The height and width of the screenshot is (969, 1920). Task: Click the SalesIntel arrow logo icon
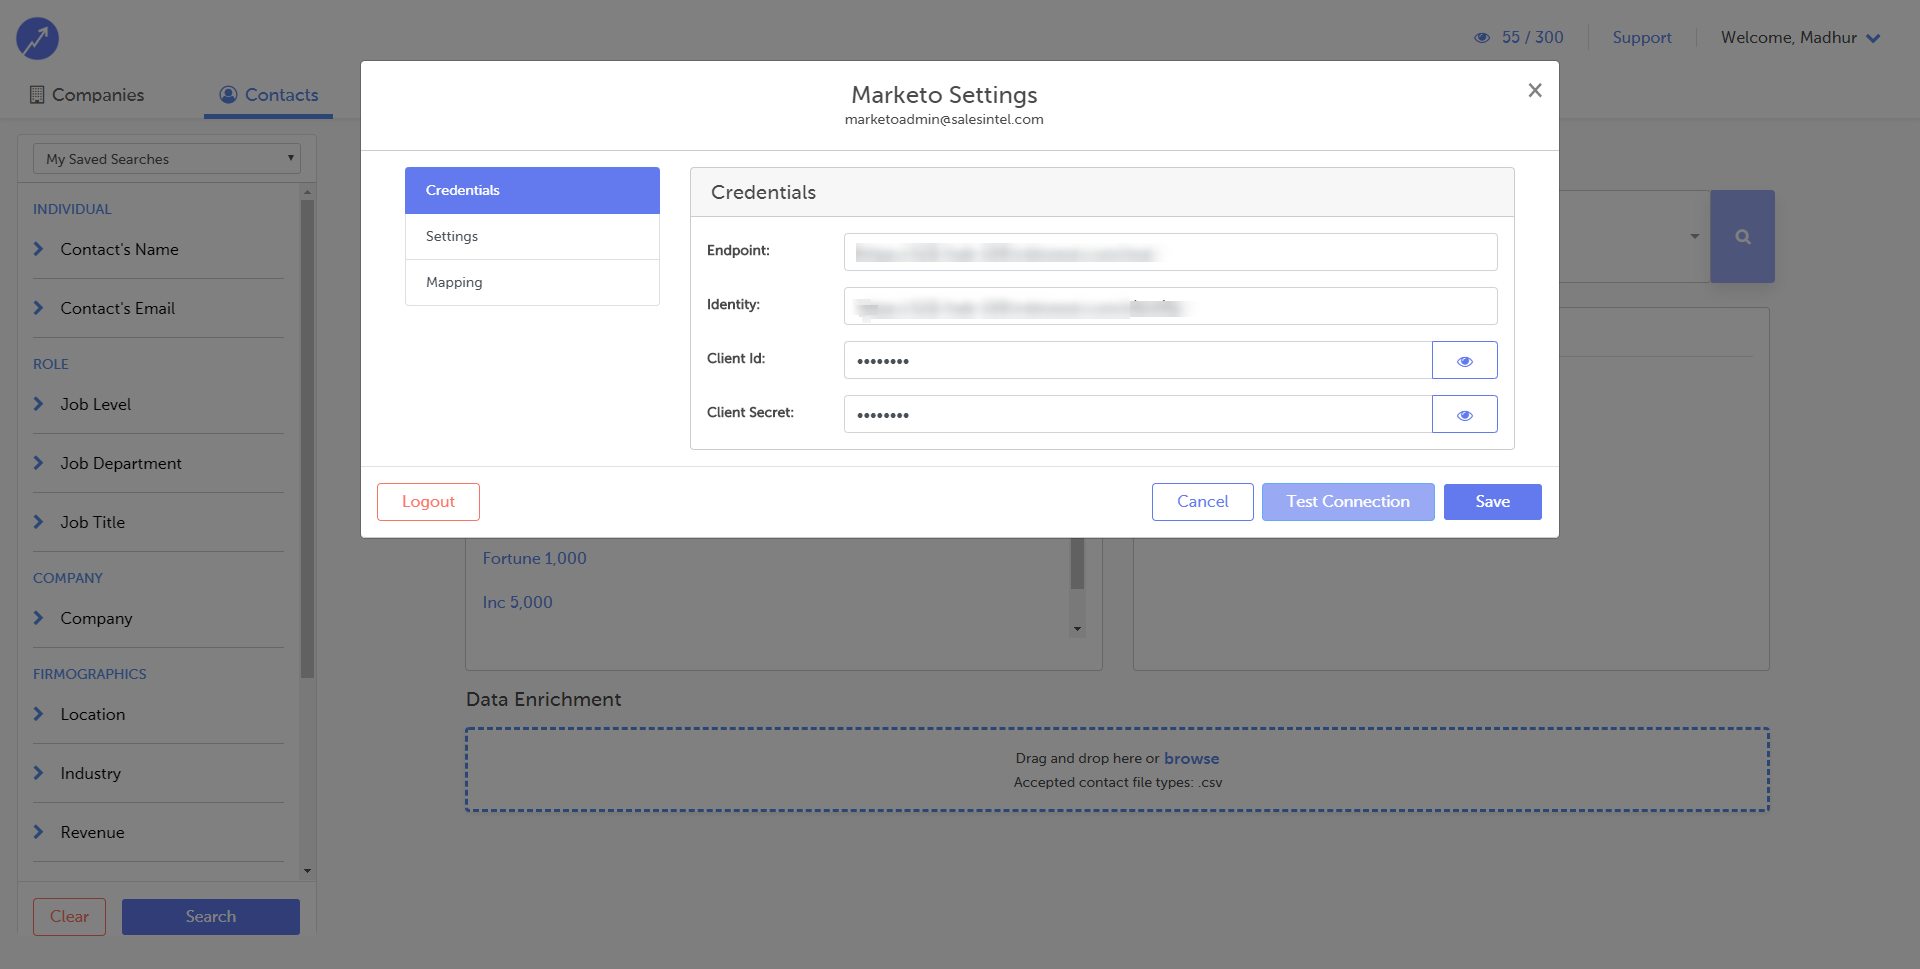[37, 39]
